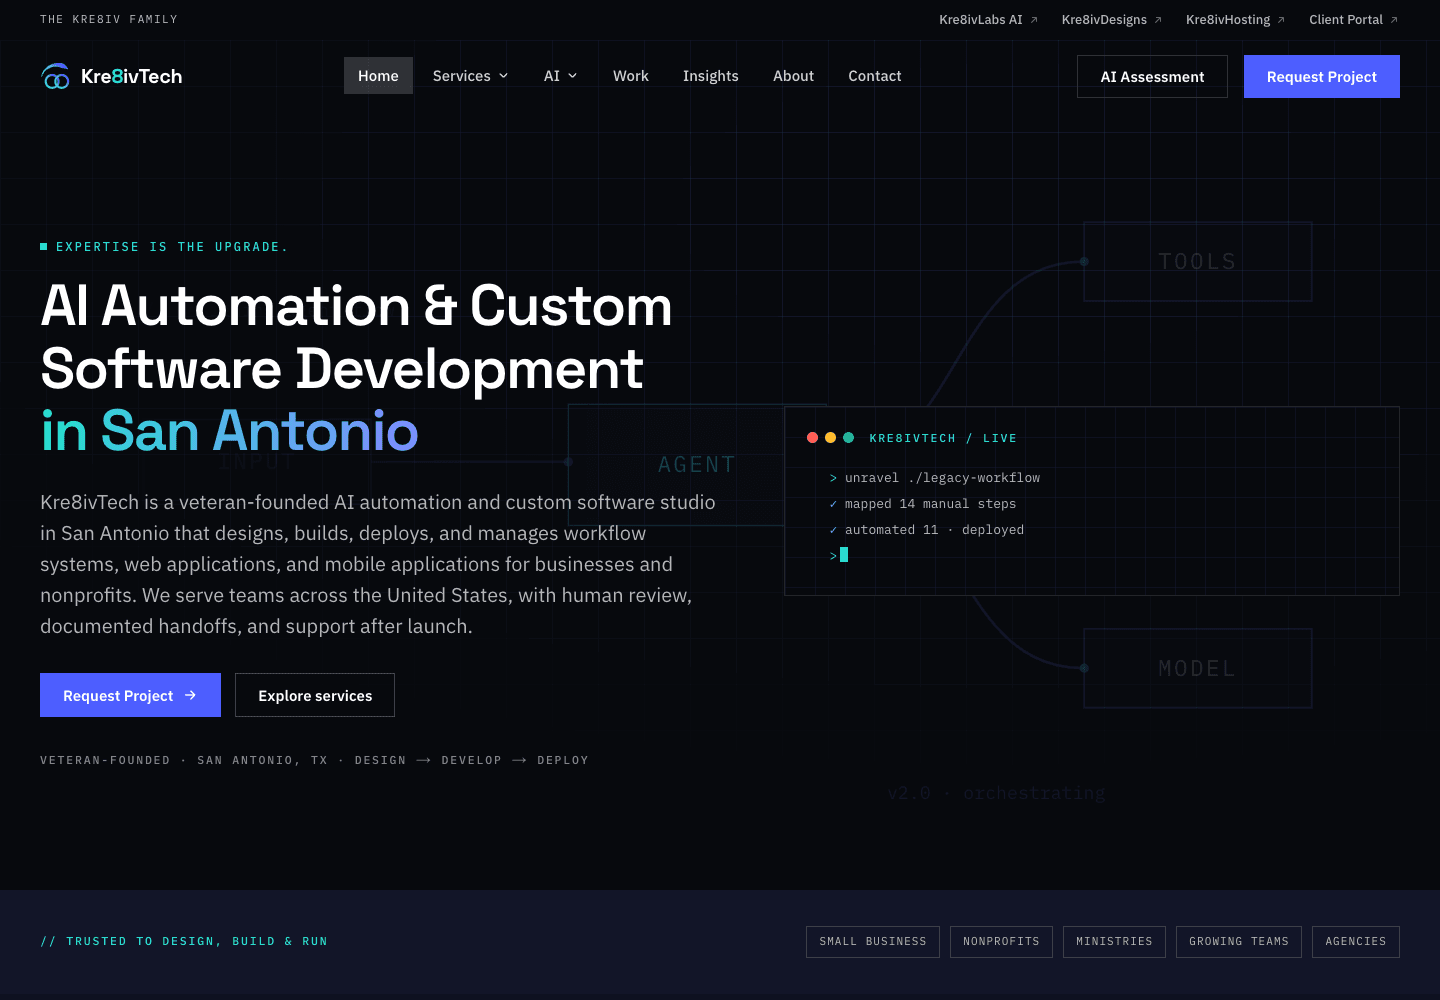Click the 'SAN ANTONIO, TX' text
Screen dimensions: 1440x1000
pyautogui.click(x=262, y=761)
